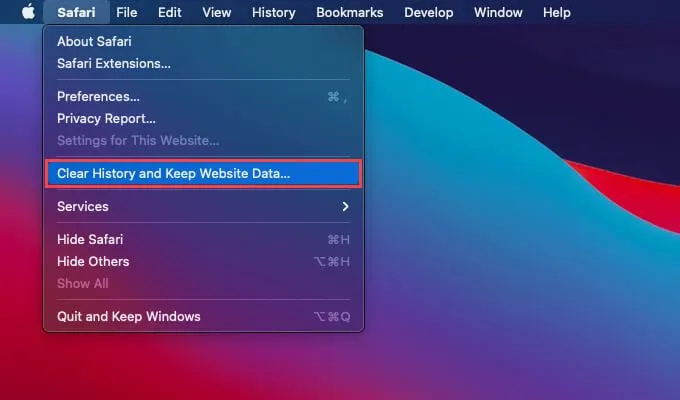The image size is (680, 400).
Task: Select Quit and Keep Windows
Action: [x=203, y=317]
